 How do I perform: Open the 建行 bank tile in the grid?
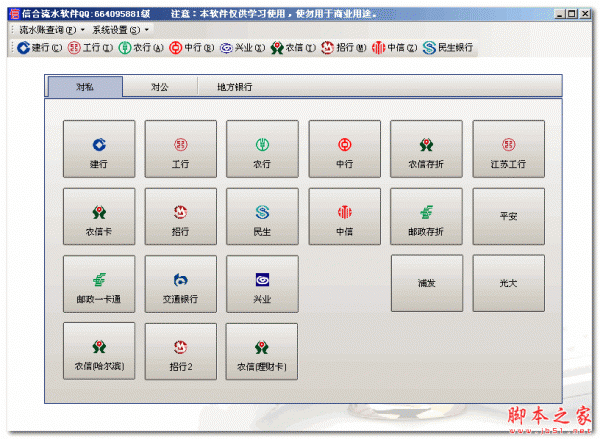pos(99,149)
